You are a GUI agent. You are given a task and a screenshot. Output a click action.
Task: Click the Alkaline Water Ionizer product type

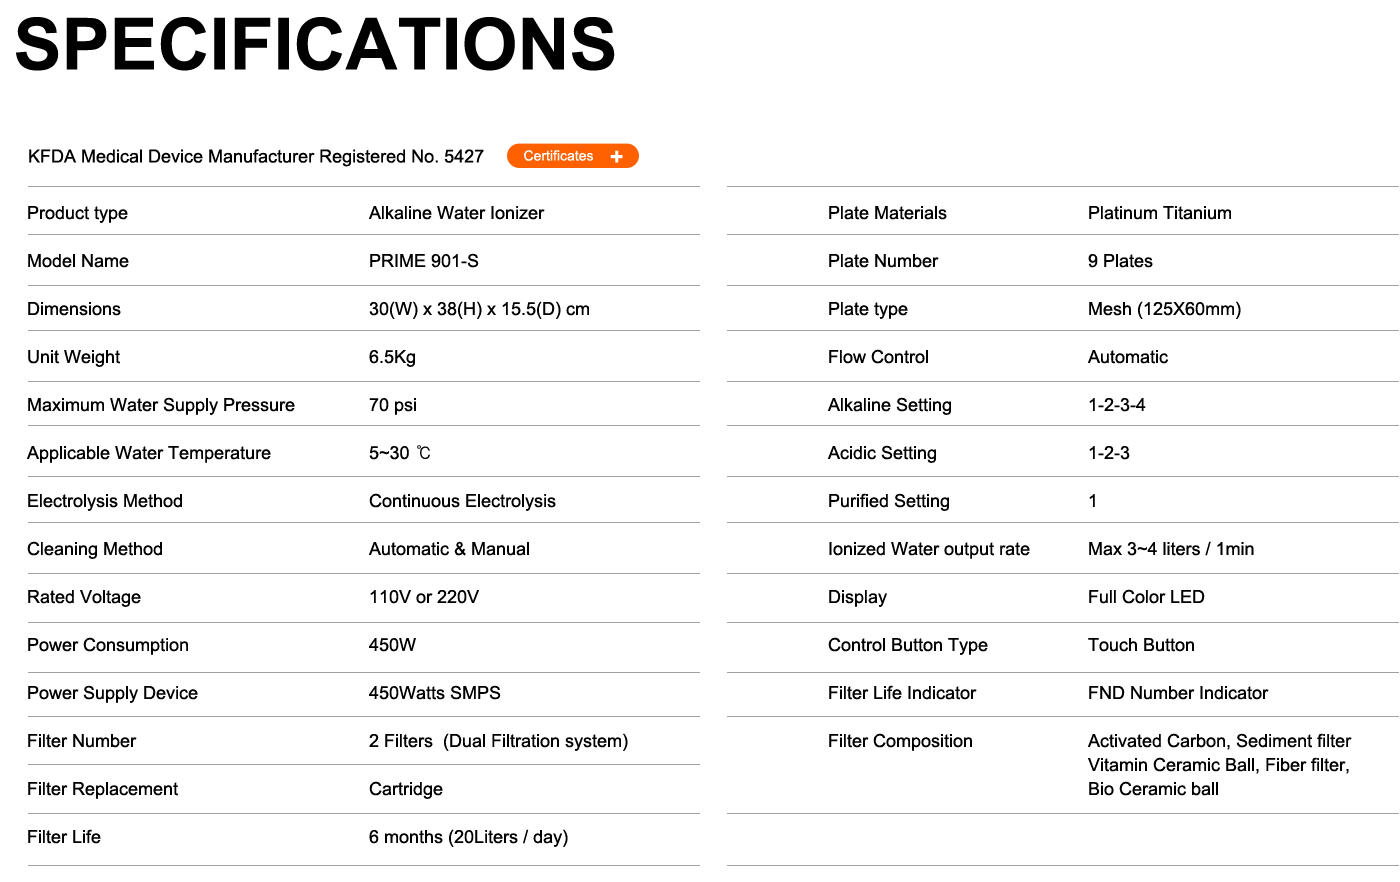coord(456,213)
